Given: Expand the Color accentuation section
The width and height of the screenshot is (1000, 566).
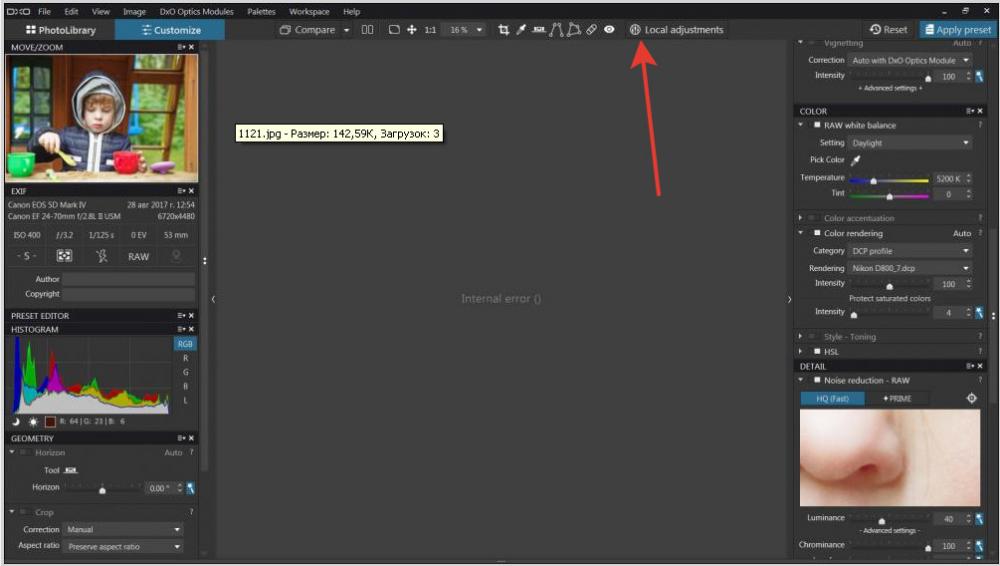Looking at the screenshot, I should (800, 218).
